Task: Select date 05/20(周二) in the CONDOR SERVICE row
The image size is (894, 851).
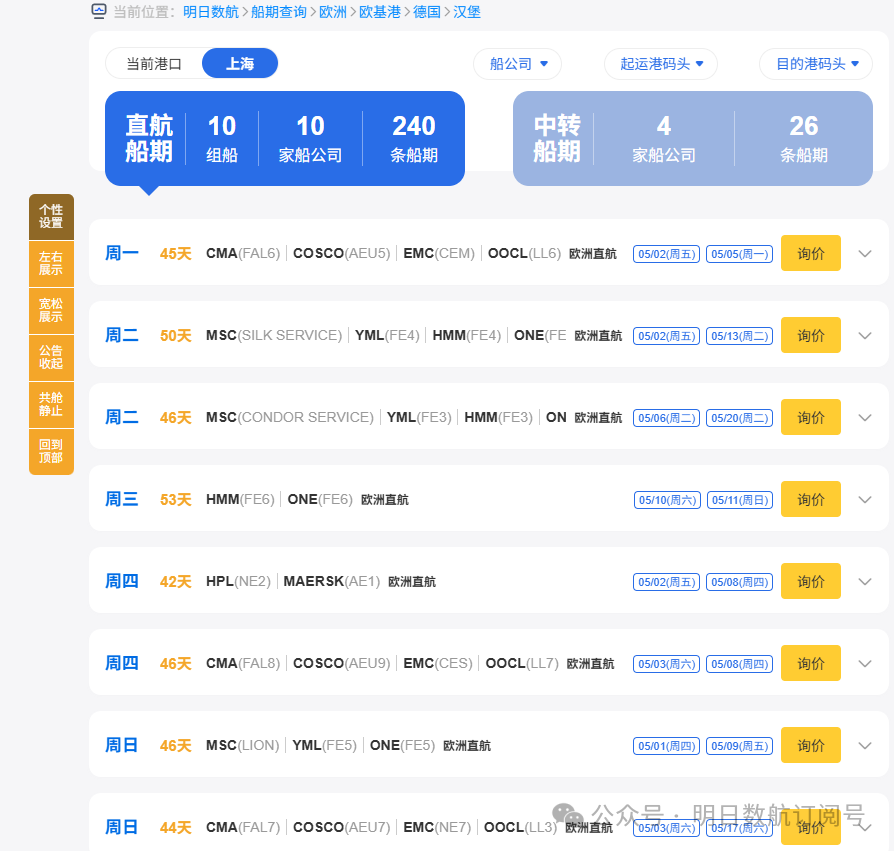Action: [x=739, y=418]
